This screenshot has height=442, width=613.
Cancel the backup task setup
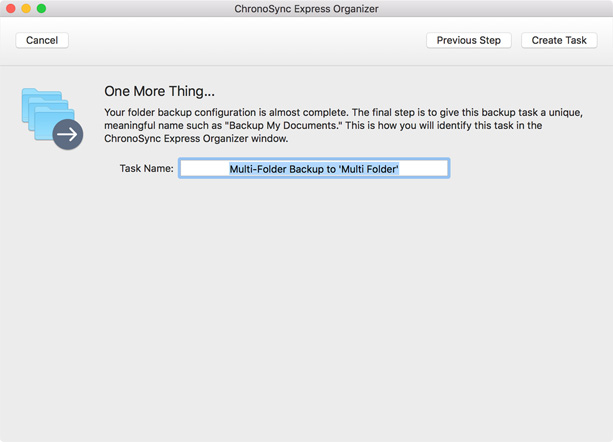tap(42, 40)
